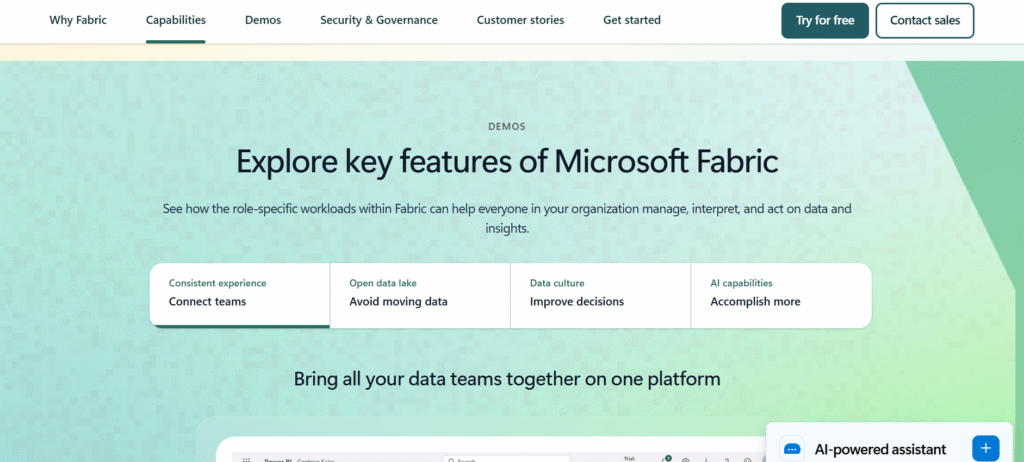
Task: Click the app launcher waffle icon in demo preview
Action: (x=246, y=459)
